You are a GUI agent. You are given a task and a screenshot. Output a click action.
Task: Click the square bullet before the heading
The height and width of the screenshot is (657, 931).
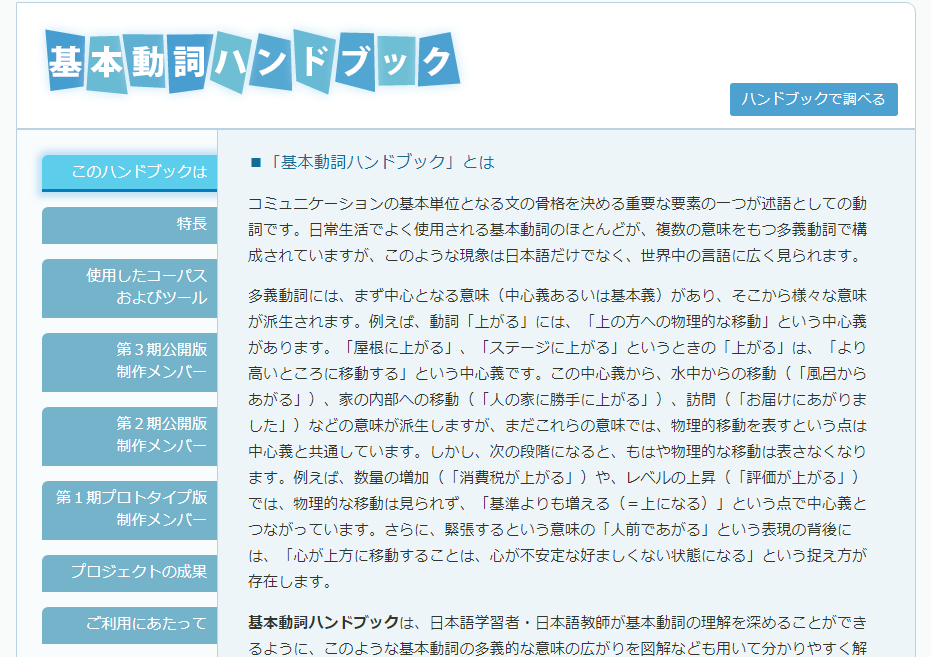tap(256, 163)
